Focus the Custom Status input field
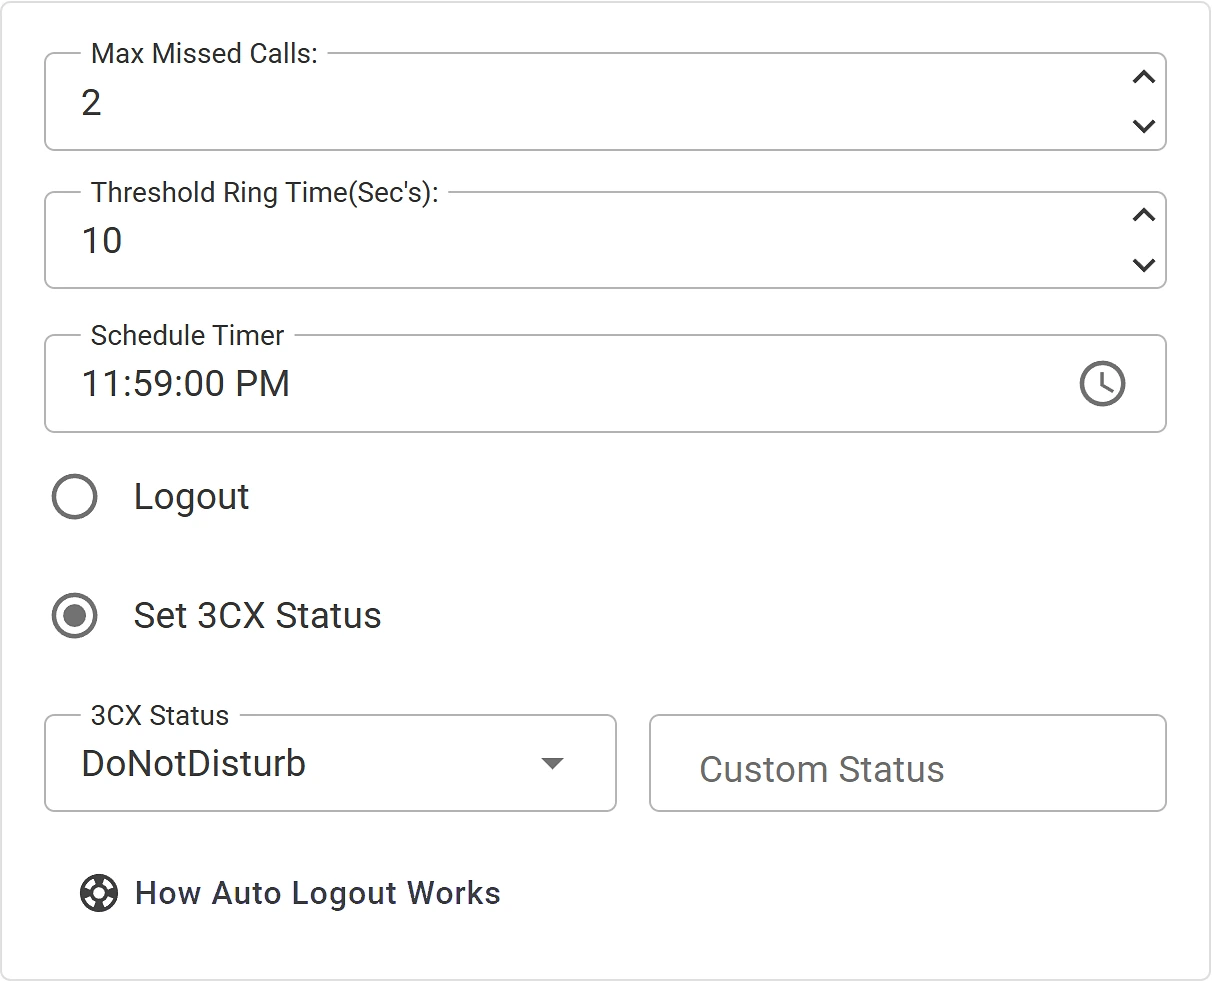 click(x=908, y=763)
